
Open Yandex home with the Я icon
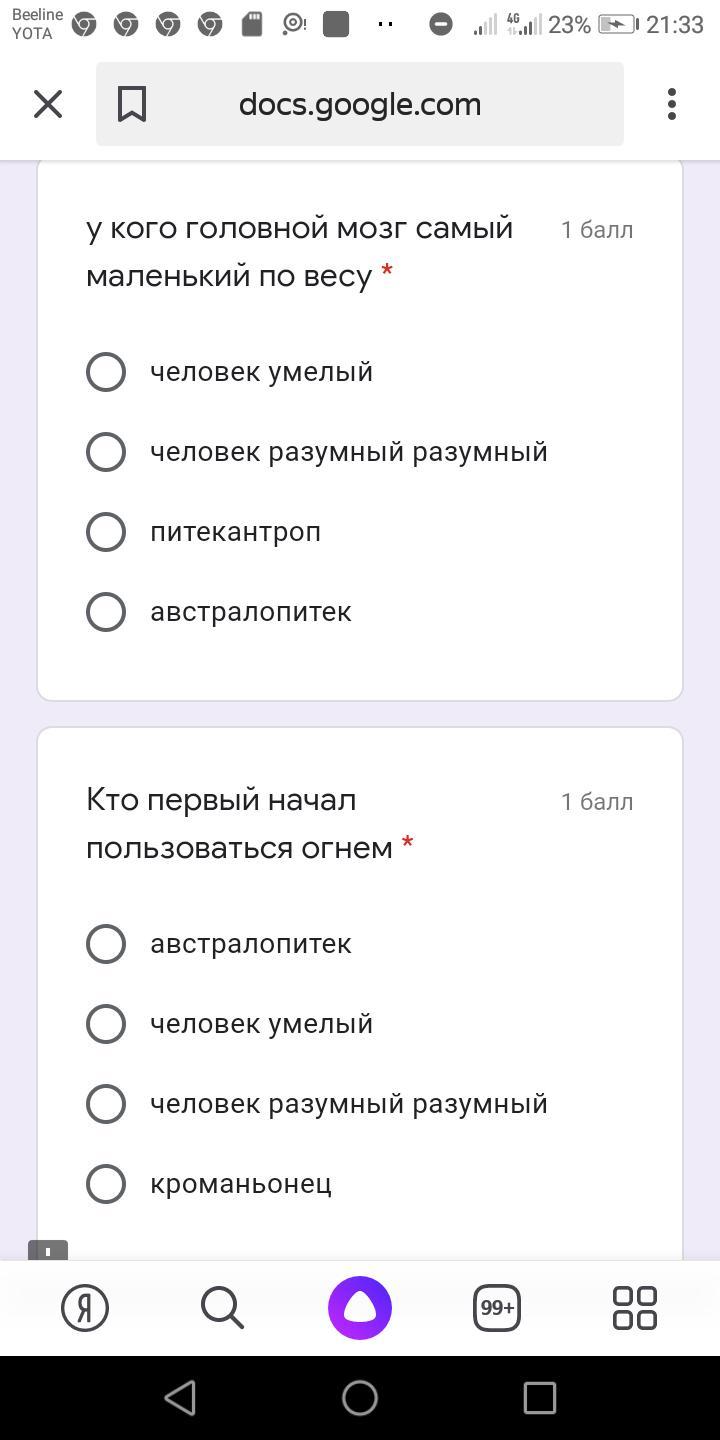pos(85,1307)
